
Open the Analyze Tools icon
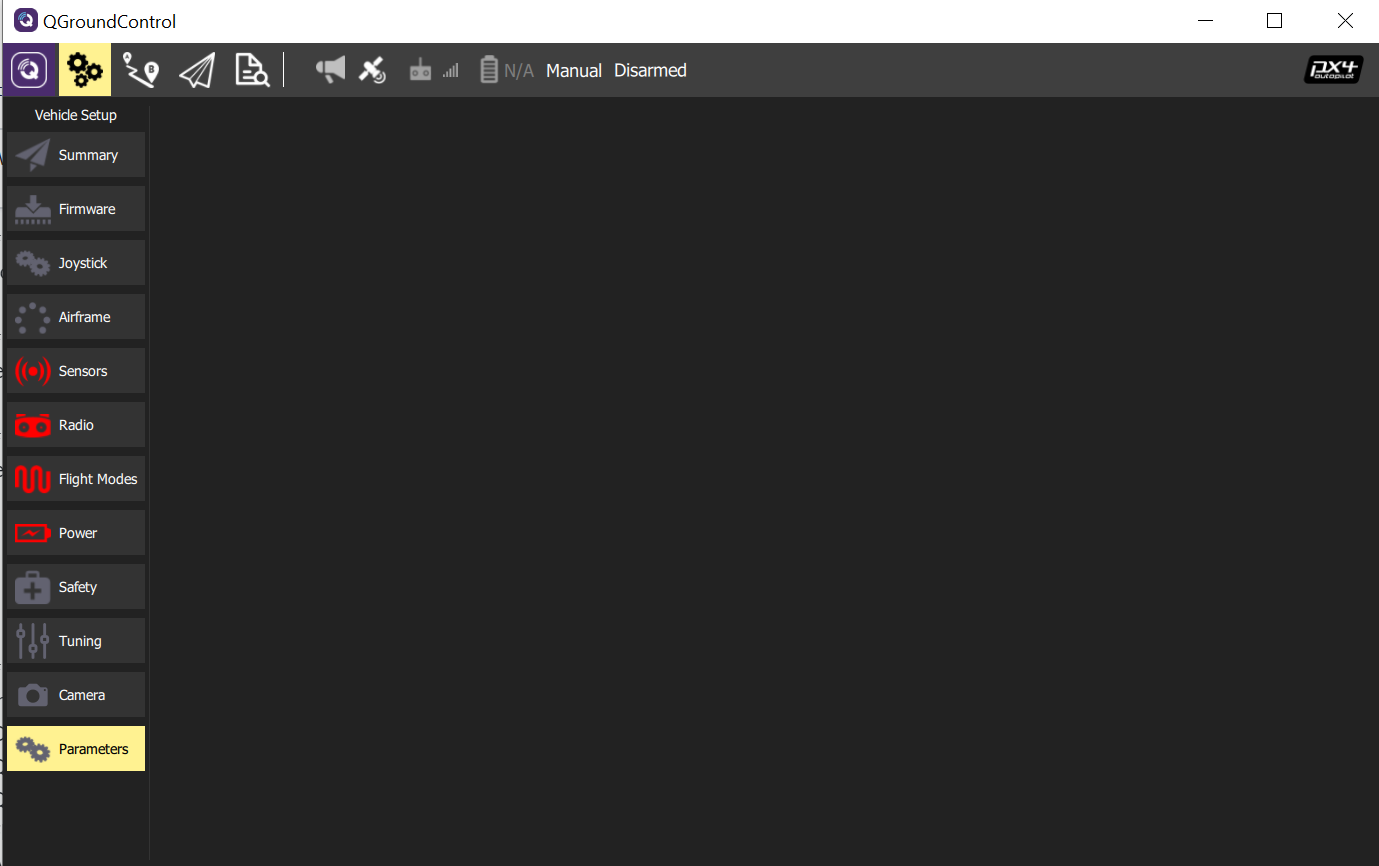pyautogui.click(x=252, y=70)
